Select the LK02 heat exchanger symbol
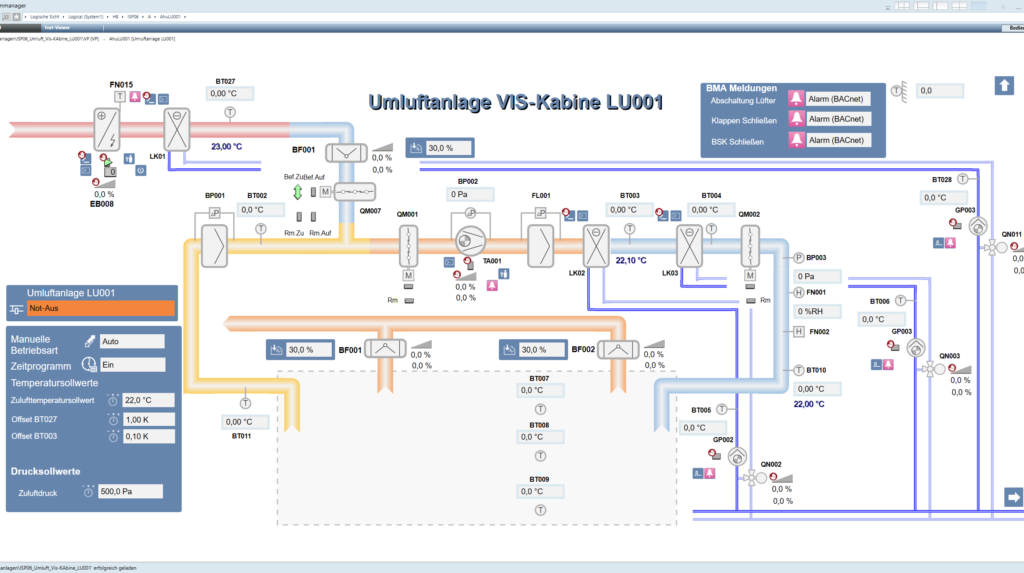The image size is (1024, 573). (x=596, y=245)
